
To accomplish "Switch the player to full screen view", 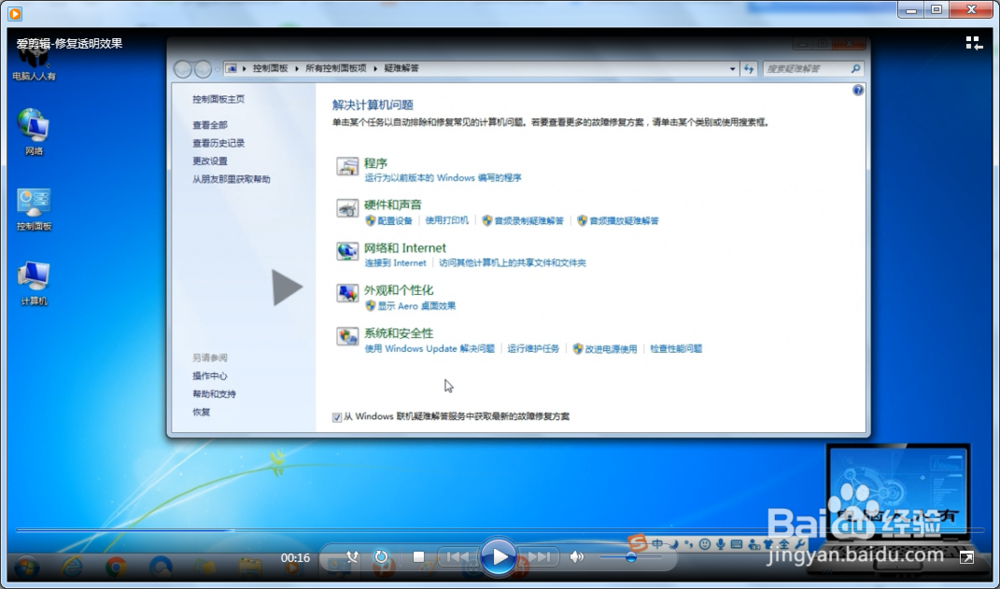I will 967,557.
